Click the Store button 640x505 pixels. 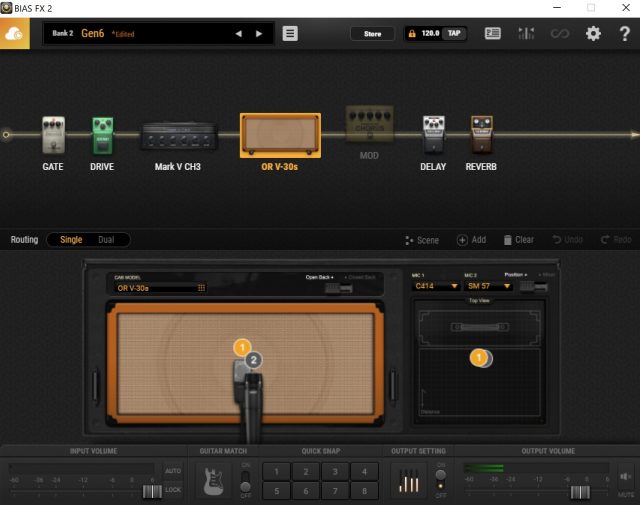point(372,33)
